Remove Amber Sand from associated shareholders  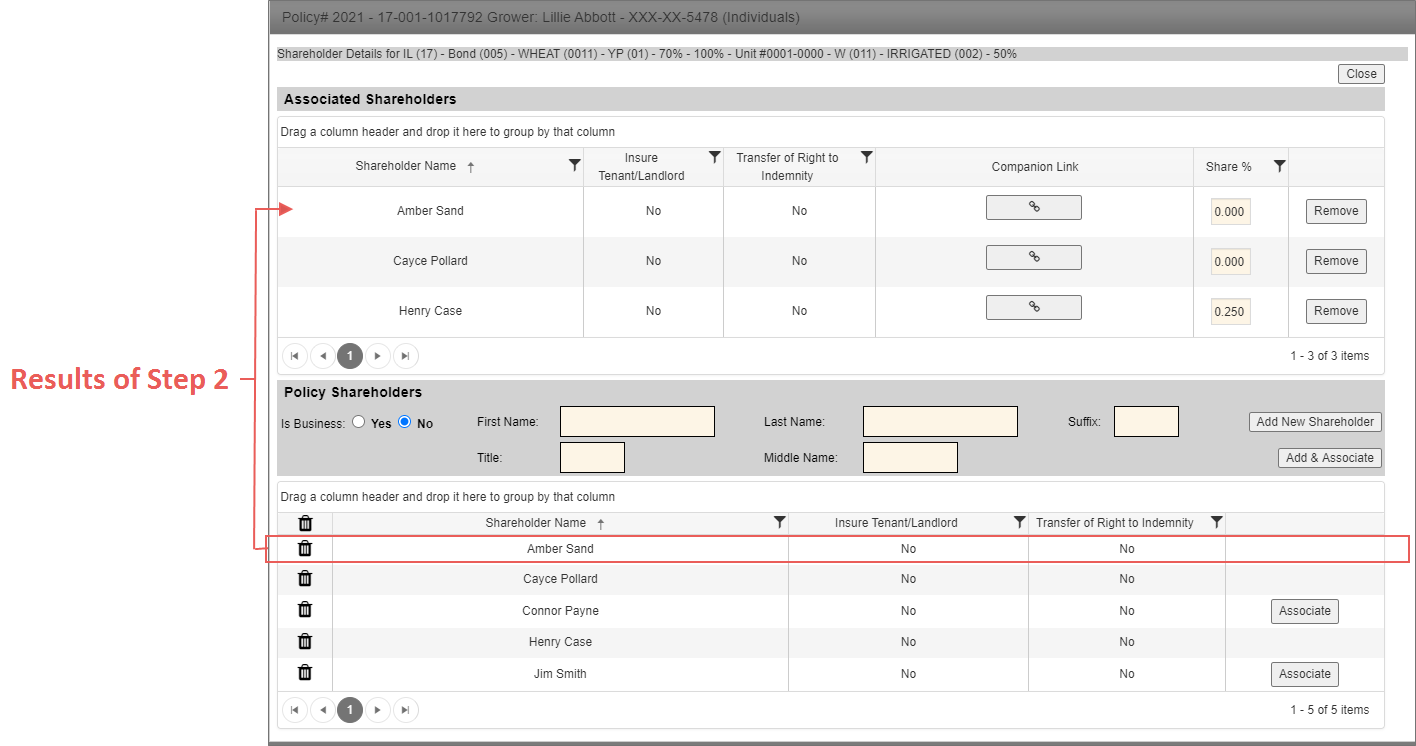click(1336, 211)
